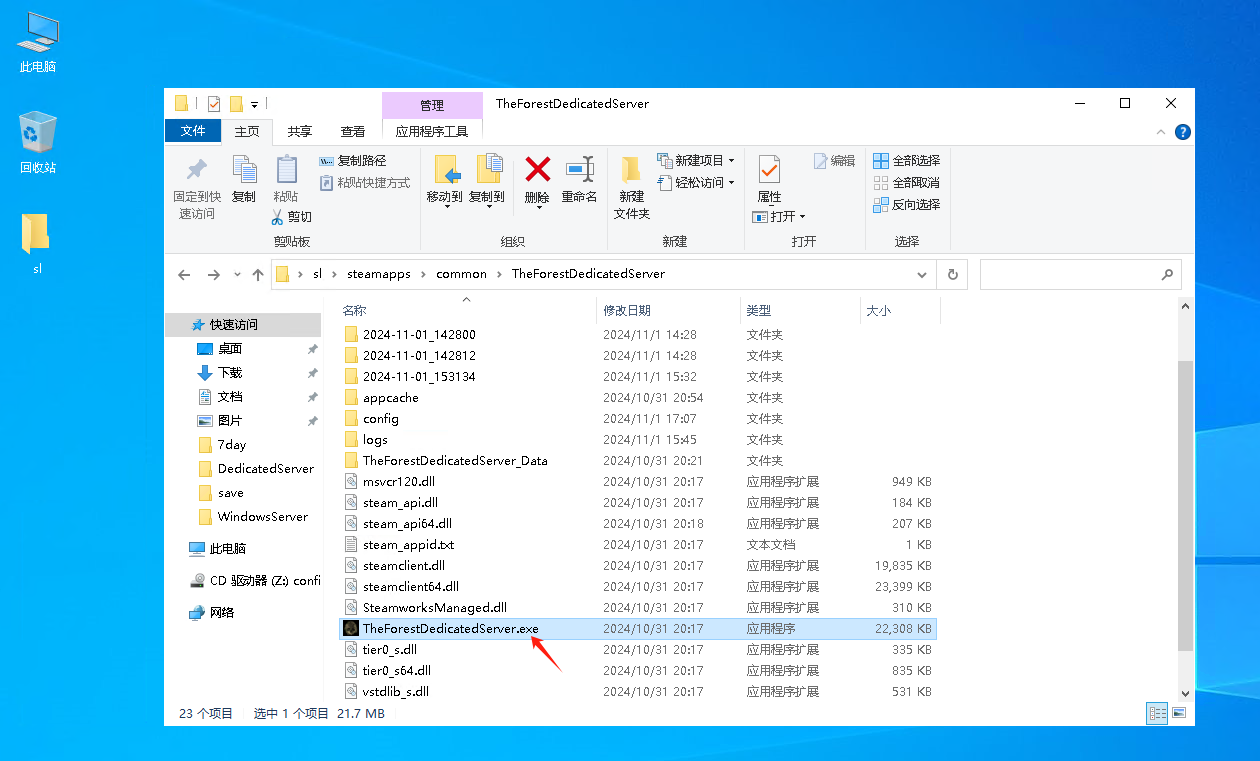This screenshot has width=1260, height=761.
Task: Open the recent locations dropdown arrow
Action: (x=237, y=274)
